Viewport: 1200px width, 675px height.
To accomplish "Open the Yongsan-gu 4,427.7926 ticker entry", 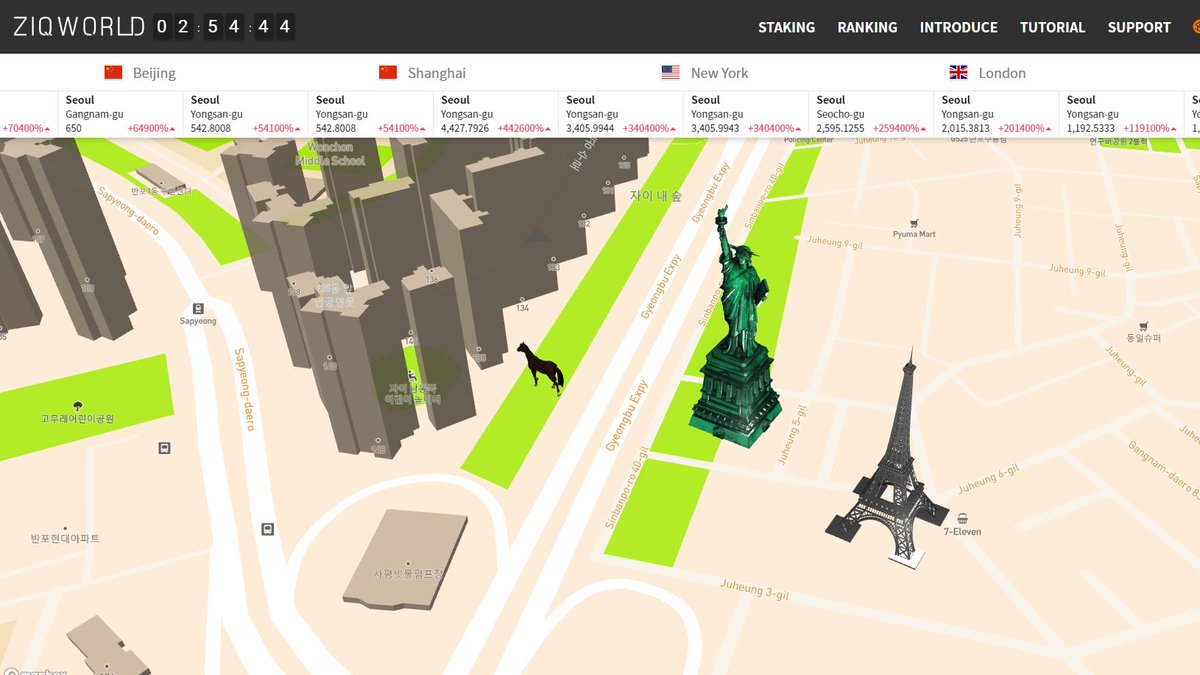I will click(x=495, y=114).
